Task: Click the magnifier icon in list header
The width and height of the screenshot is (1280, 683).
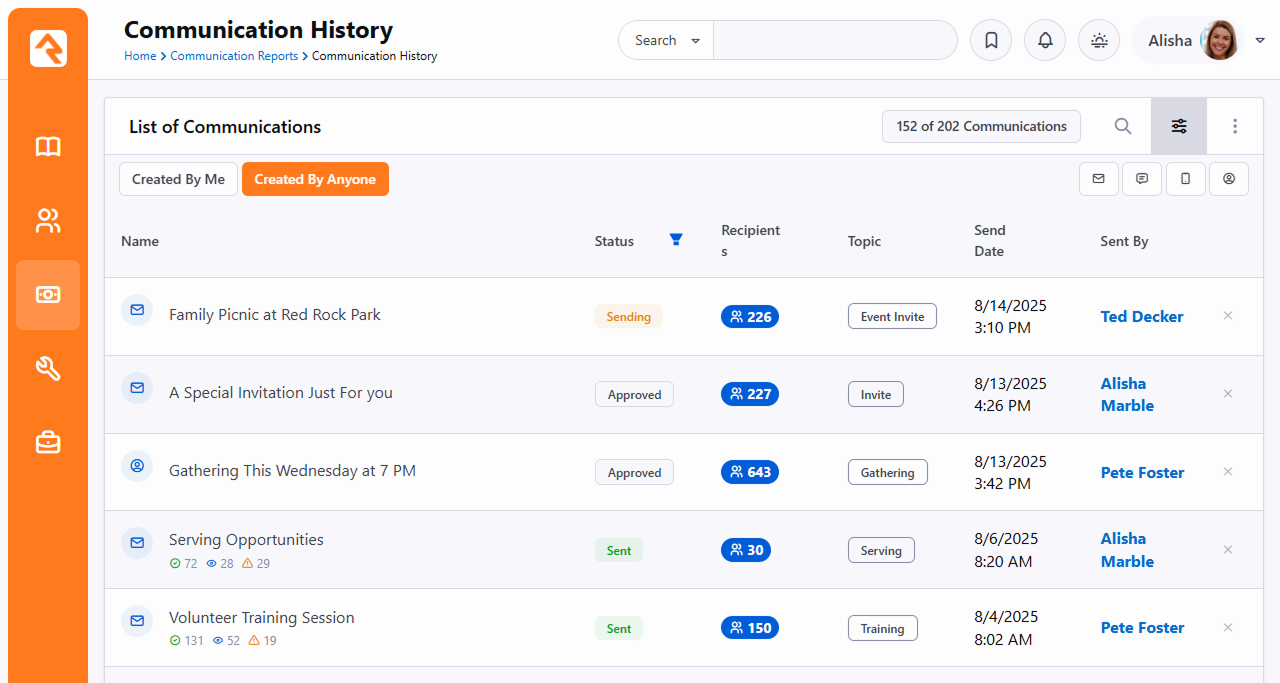Action: point(1123,126)
